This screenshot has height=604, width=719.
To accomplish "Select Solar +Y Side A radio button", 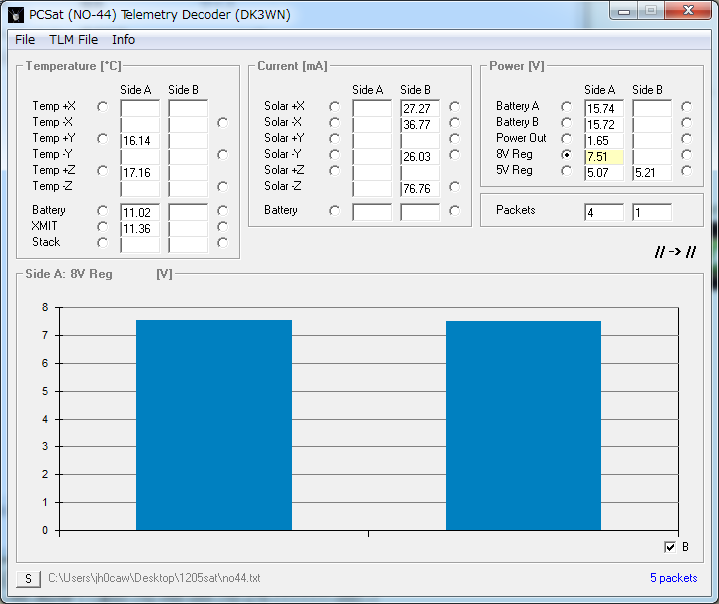I will tap(334, 139).
